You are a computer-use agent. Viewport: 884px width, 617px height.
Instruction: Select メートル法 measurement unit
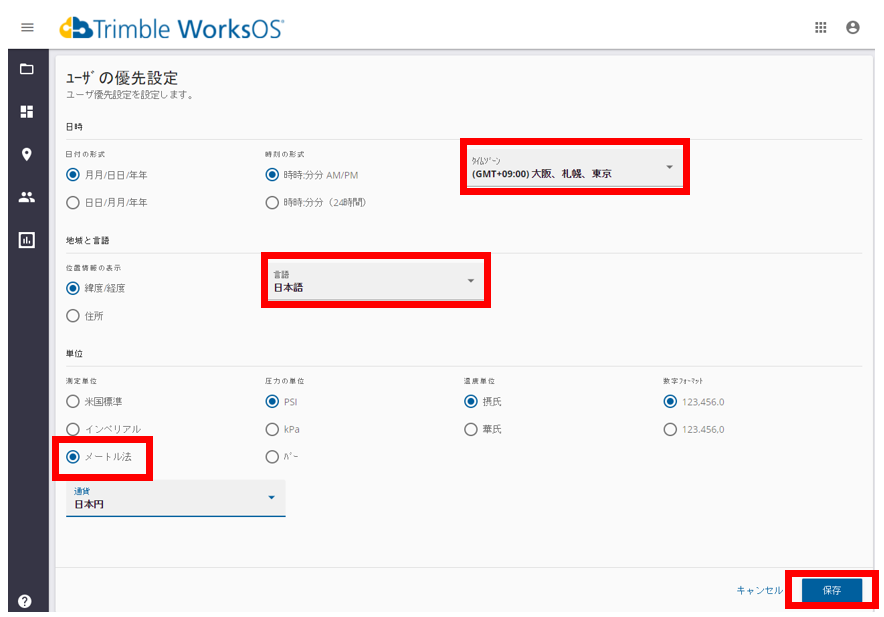click(x=73, y=457)
